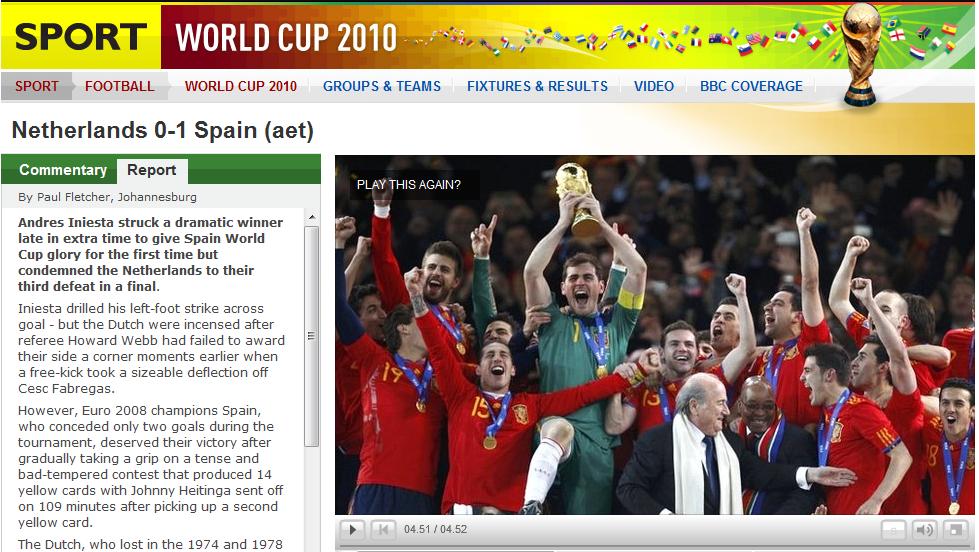Click WORLD CUP 2010 nav link
Screen dimensions: 979x552
click(240, 86)
